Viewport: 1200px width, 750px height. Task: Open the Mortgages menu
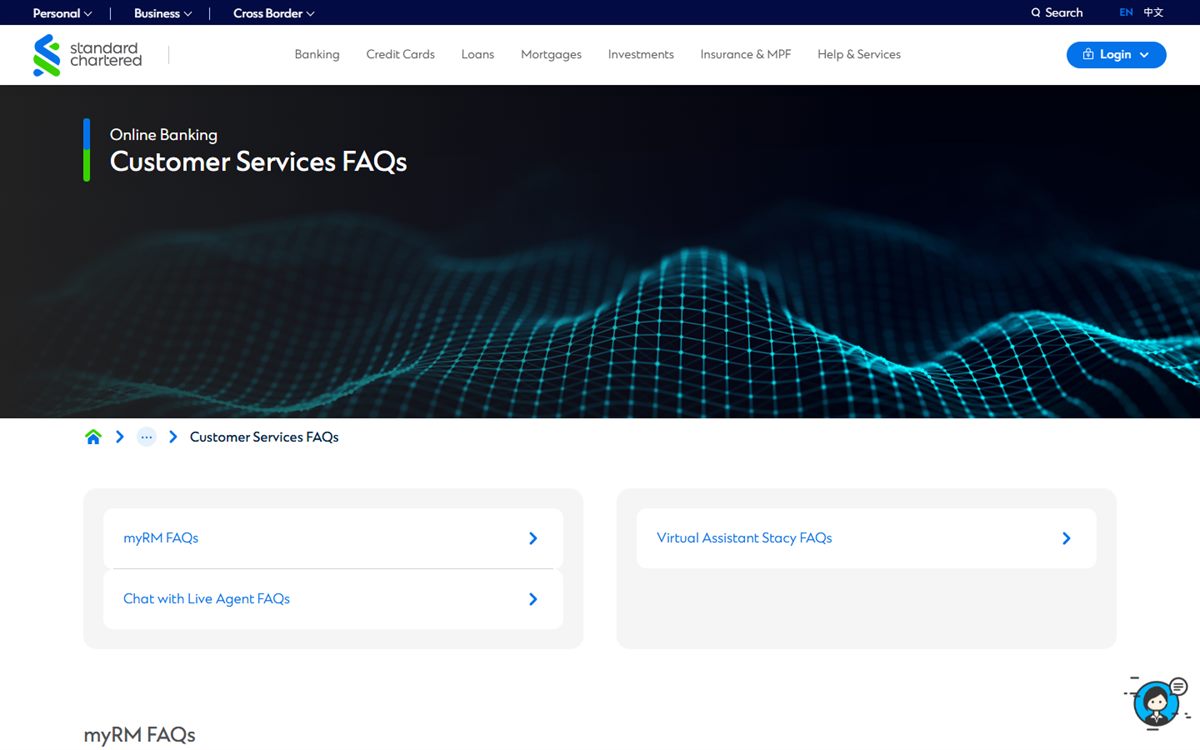pyautogui.click(x=551, y=55)
